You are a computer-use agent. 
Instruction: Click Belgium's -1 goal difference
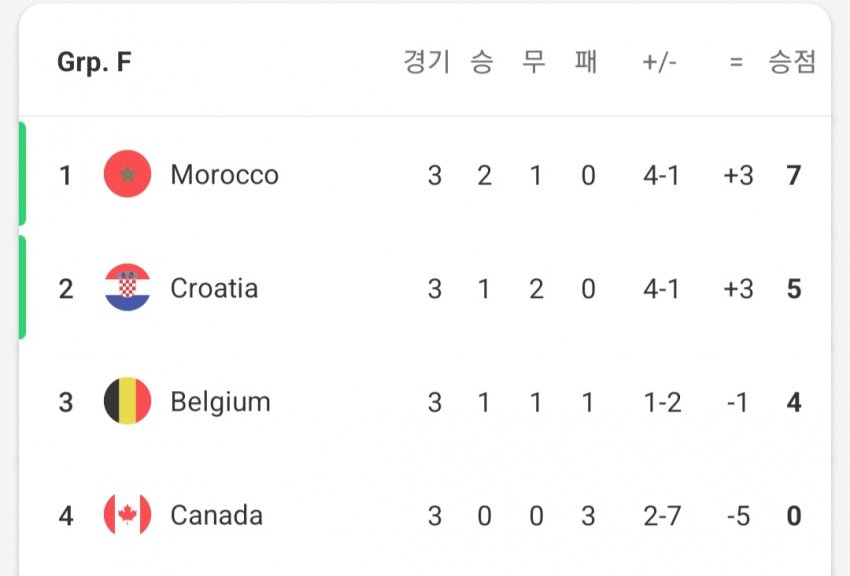pyautogui.click(x=737, y=403)
